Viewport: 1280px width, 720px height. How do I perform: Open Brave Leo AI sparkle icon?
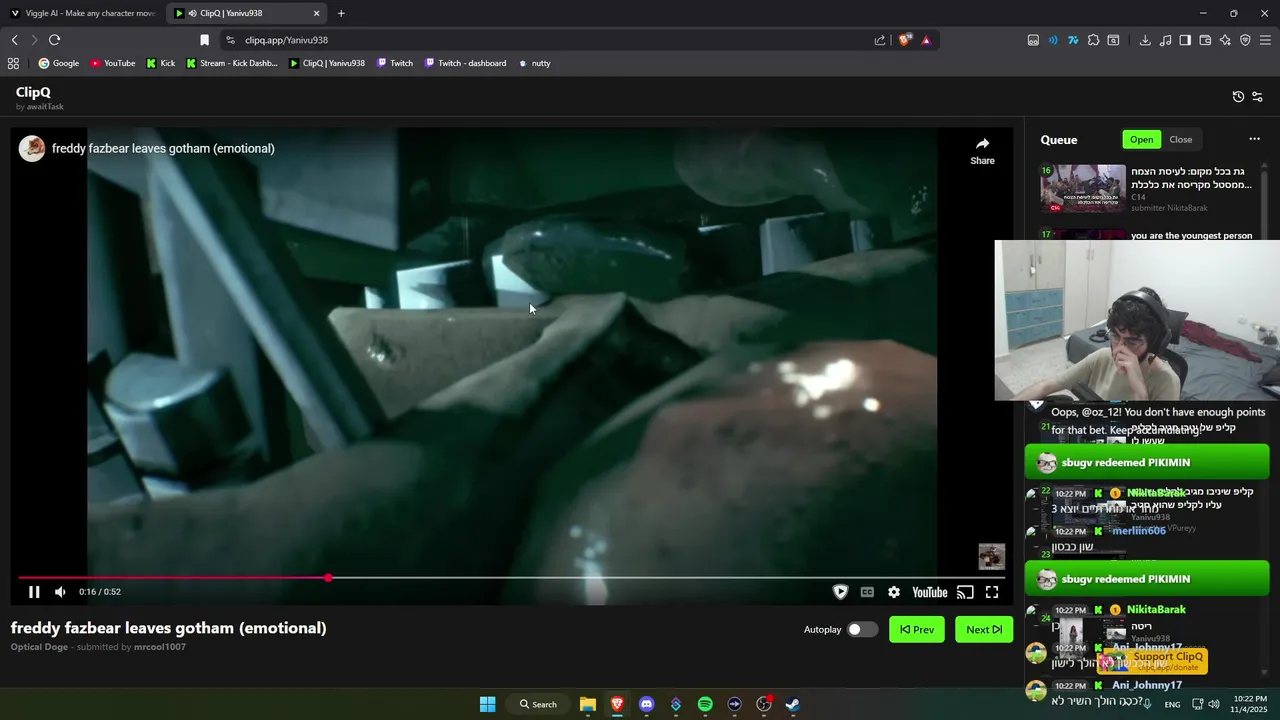point(1225,40)
